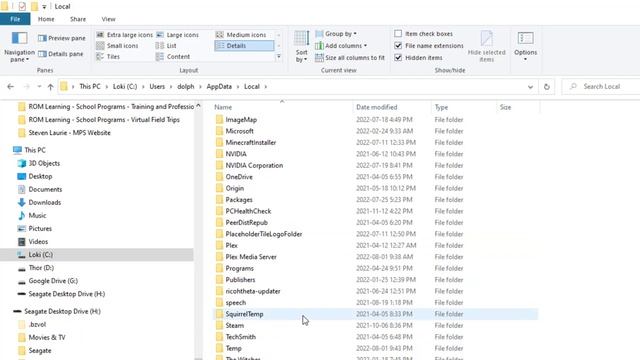Select the Details view layout
Image resolution: width=640 pixels, height=360 pixels.
[x=244, y=46]
